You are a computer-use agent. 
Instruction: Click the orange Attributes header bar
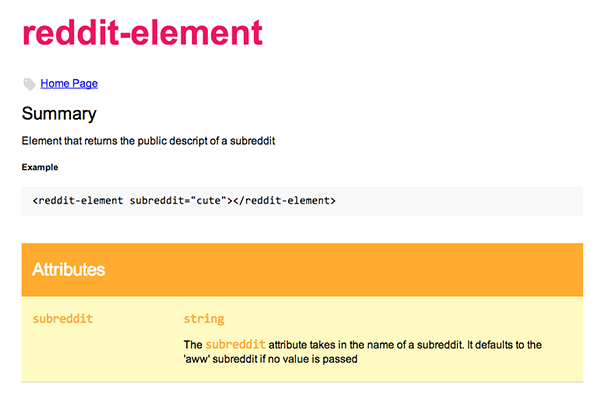(302, 270)
